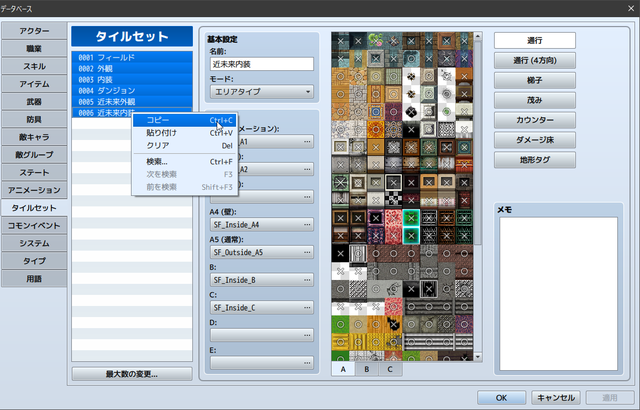Image resolution: width=640 pixels, height=410 pixels.
Task: Click the tile palette scroll down arrow
Action: tap(478, 357)
